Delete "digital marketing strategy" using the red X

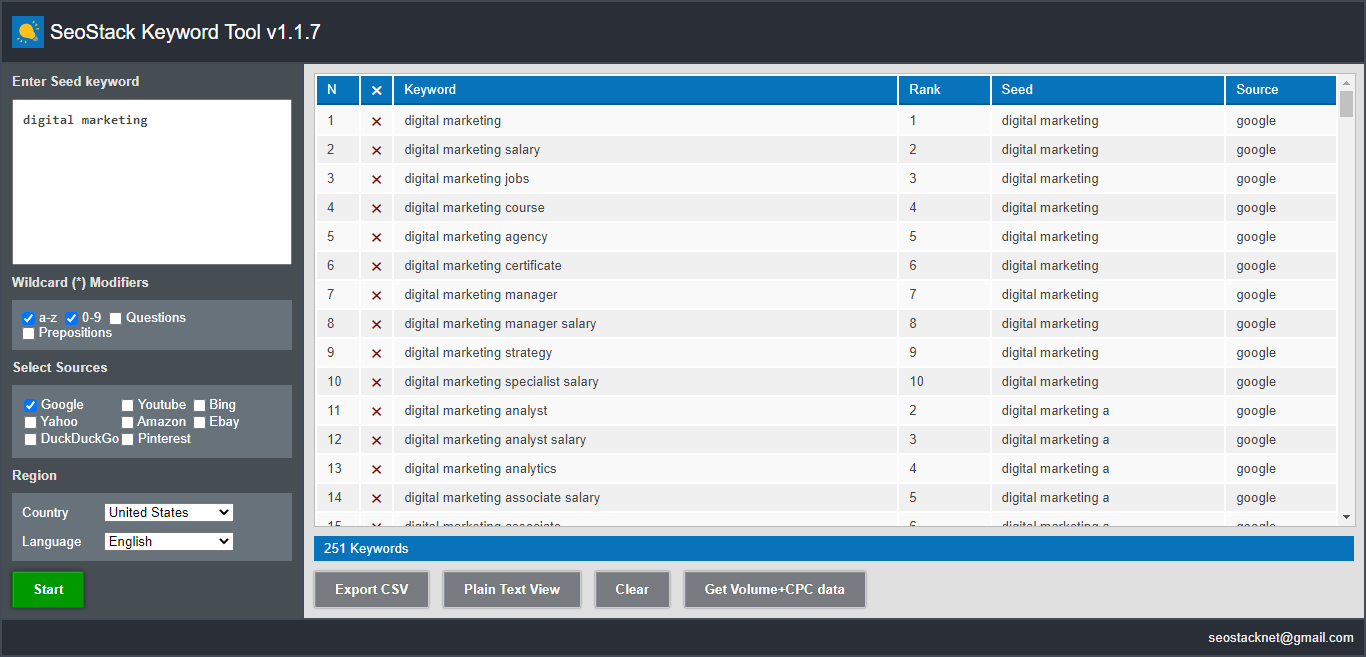pyautogui.click(x=376, y=352)
